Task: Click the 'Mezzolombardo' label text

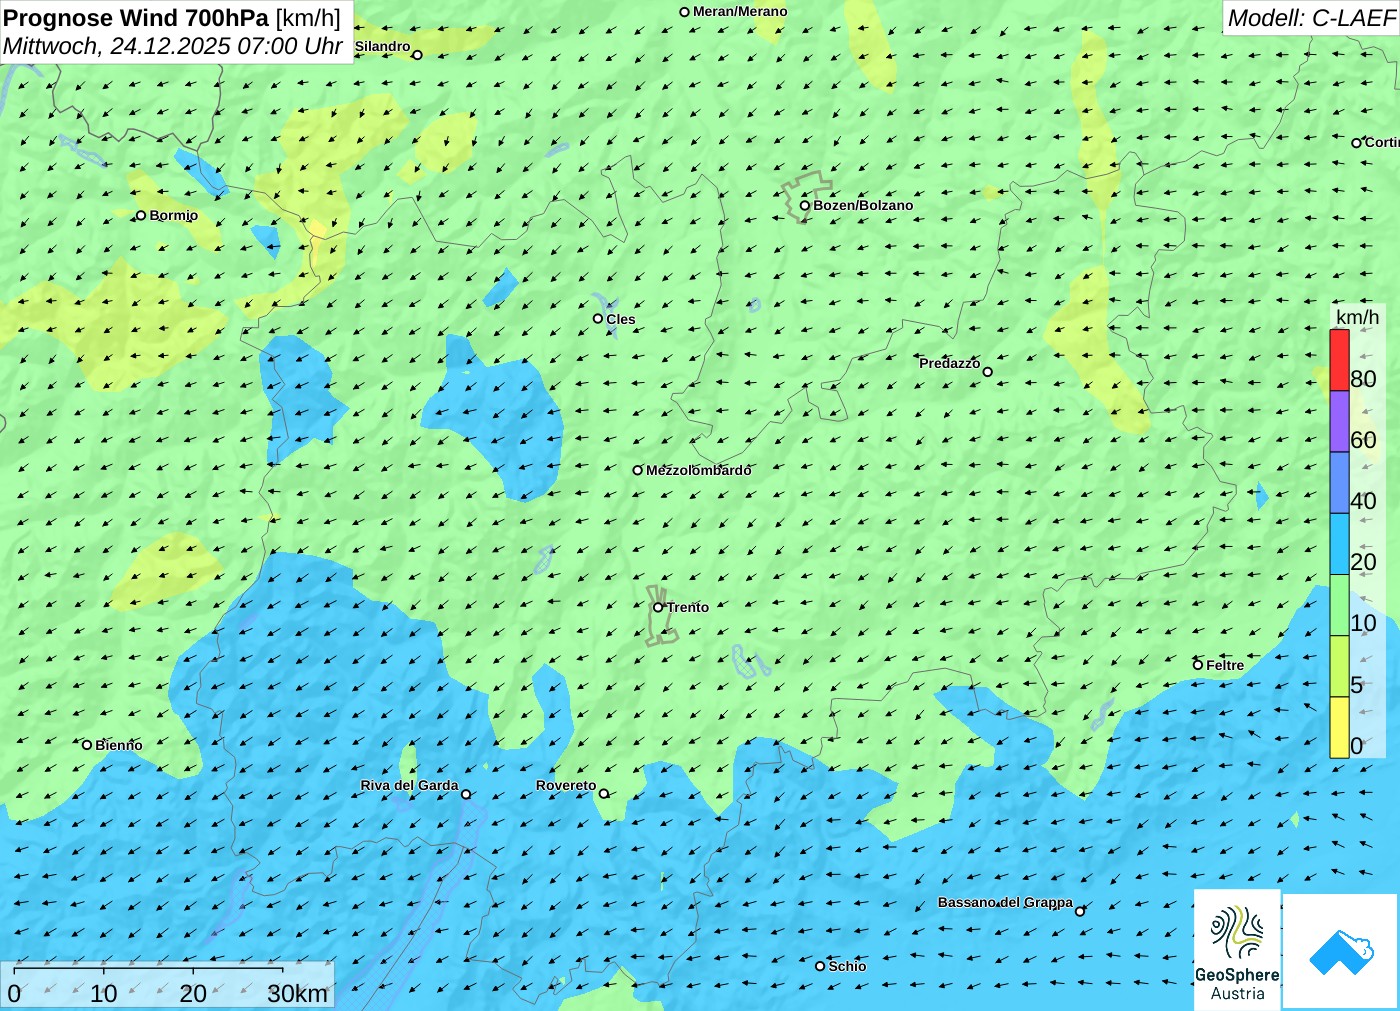Action: pos(698,470)
